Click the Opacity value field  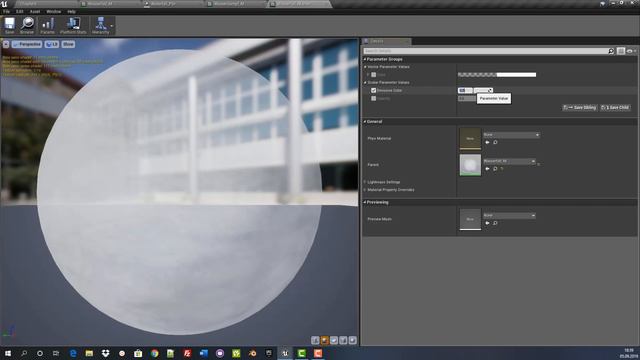[467, 98]
